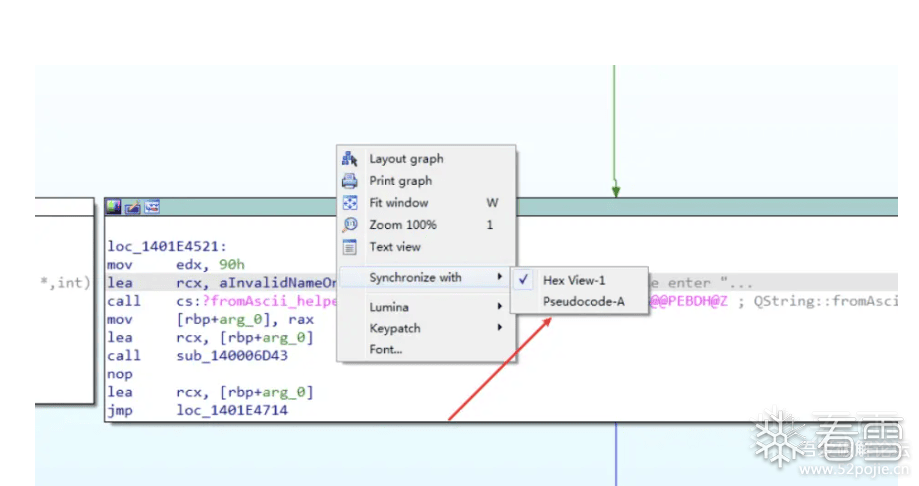
Task: Click the Fit window icon
Action: (350, 203)
